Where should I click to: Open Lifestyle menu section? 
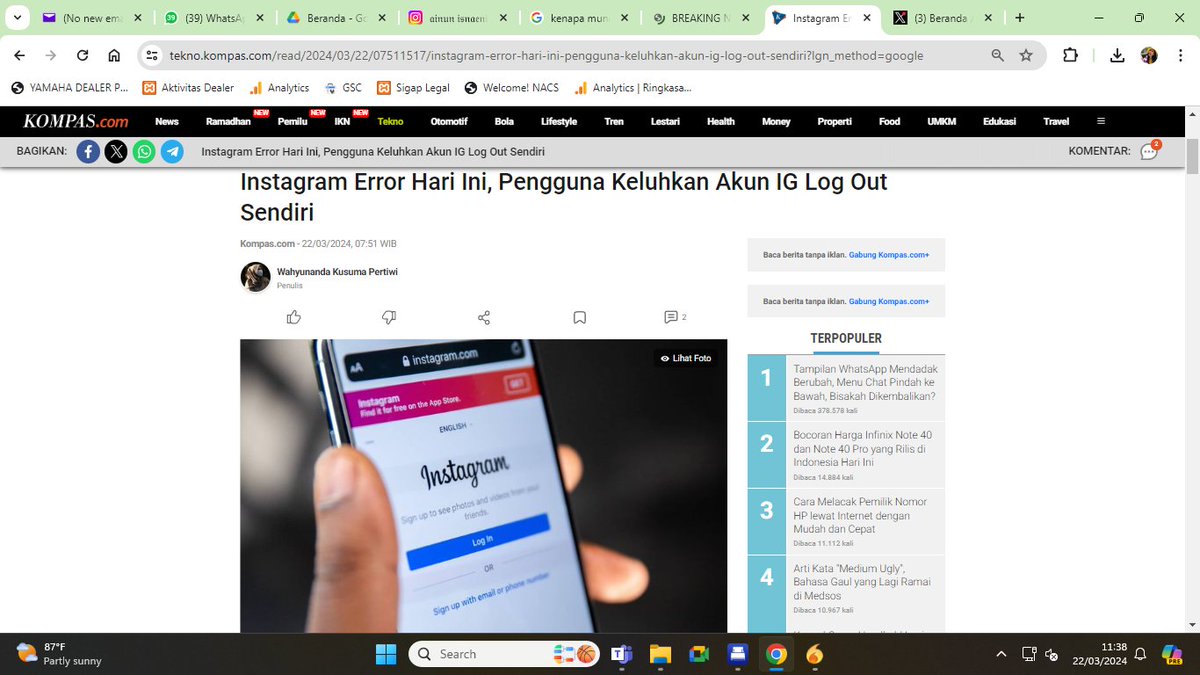[x=559, y=121]
